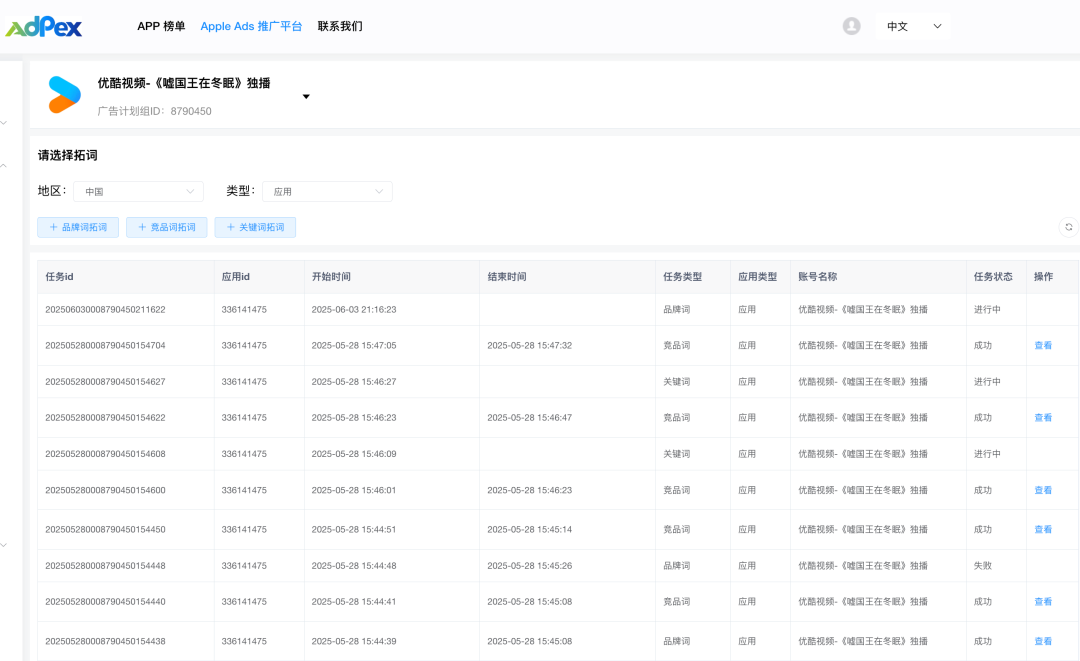
Task: Open the 中文 language selector
Action: pos(914,26)
